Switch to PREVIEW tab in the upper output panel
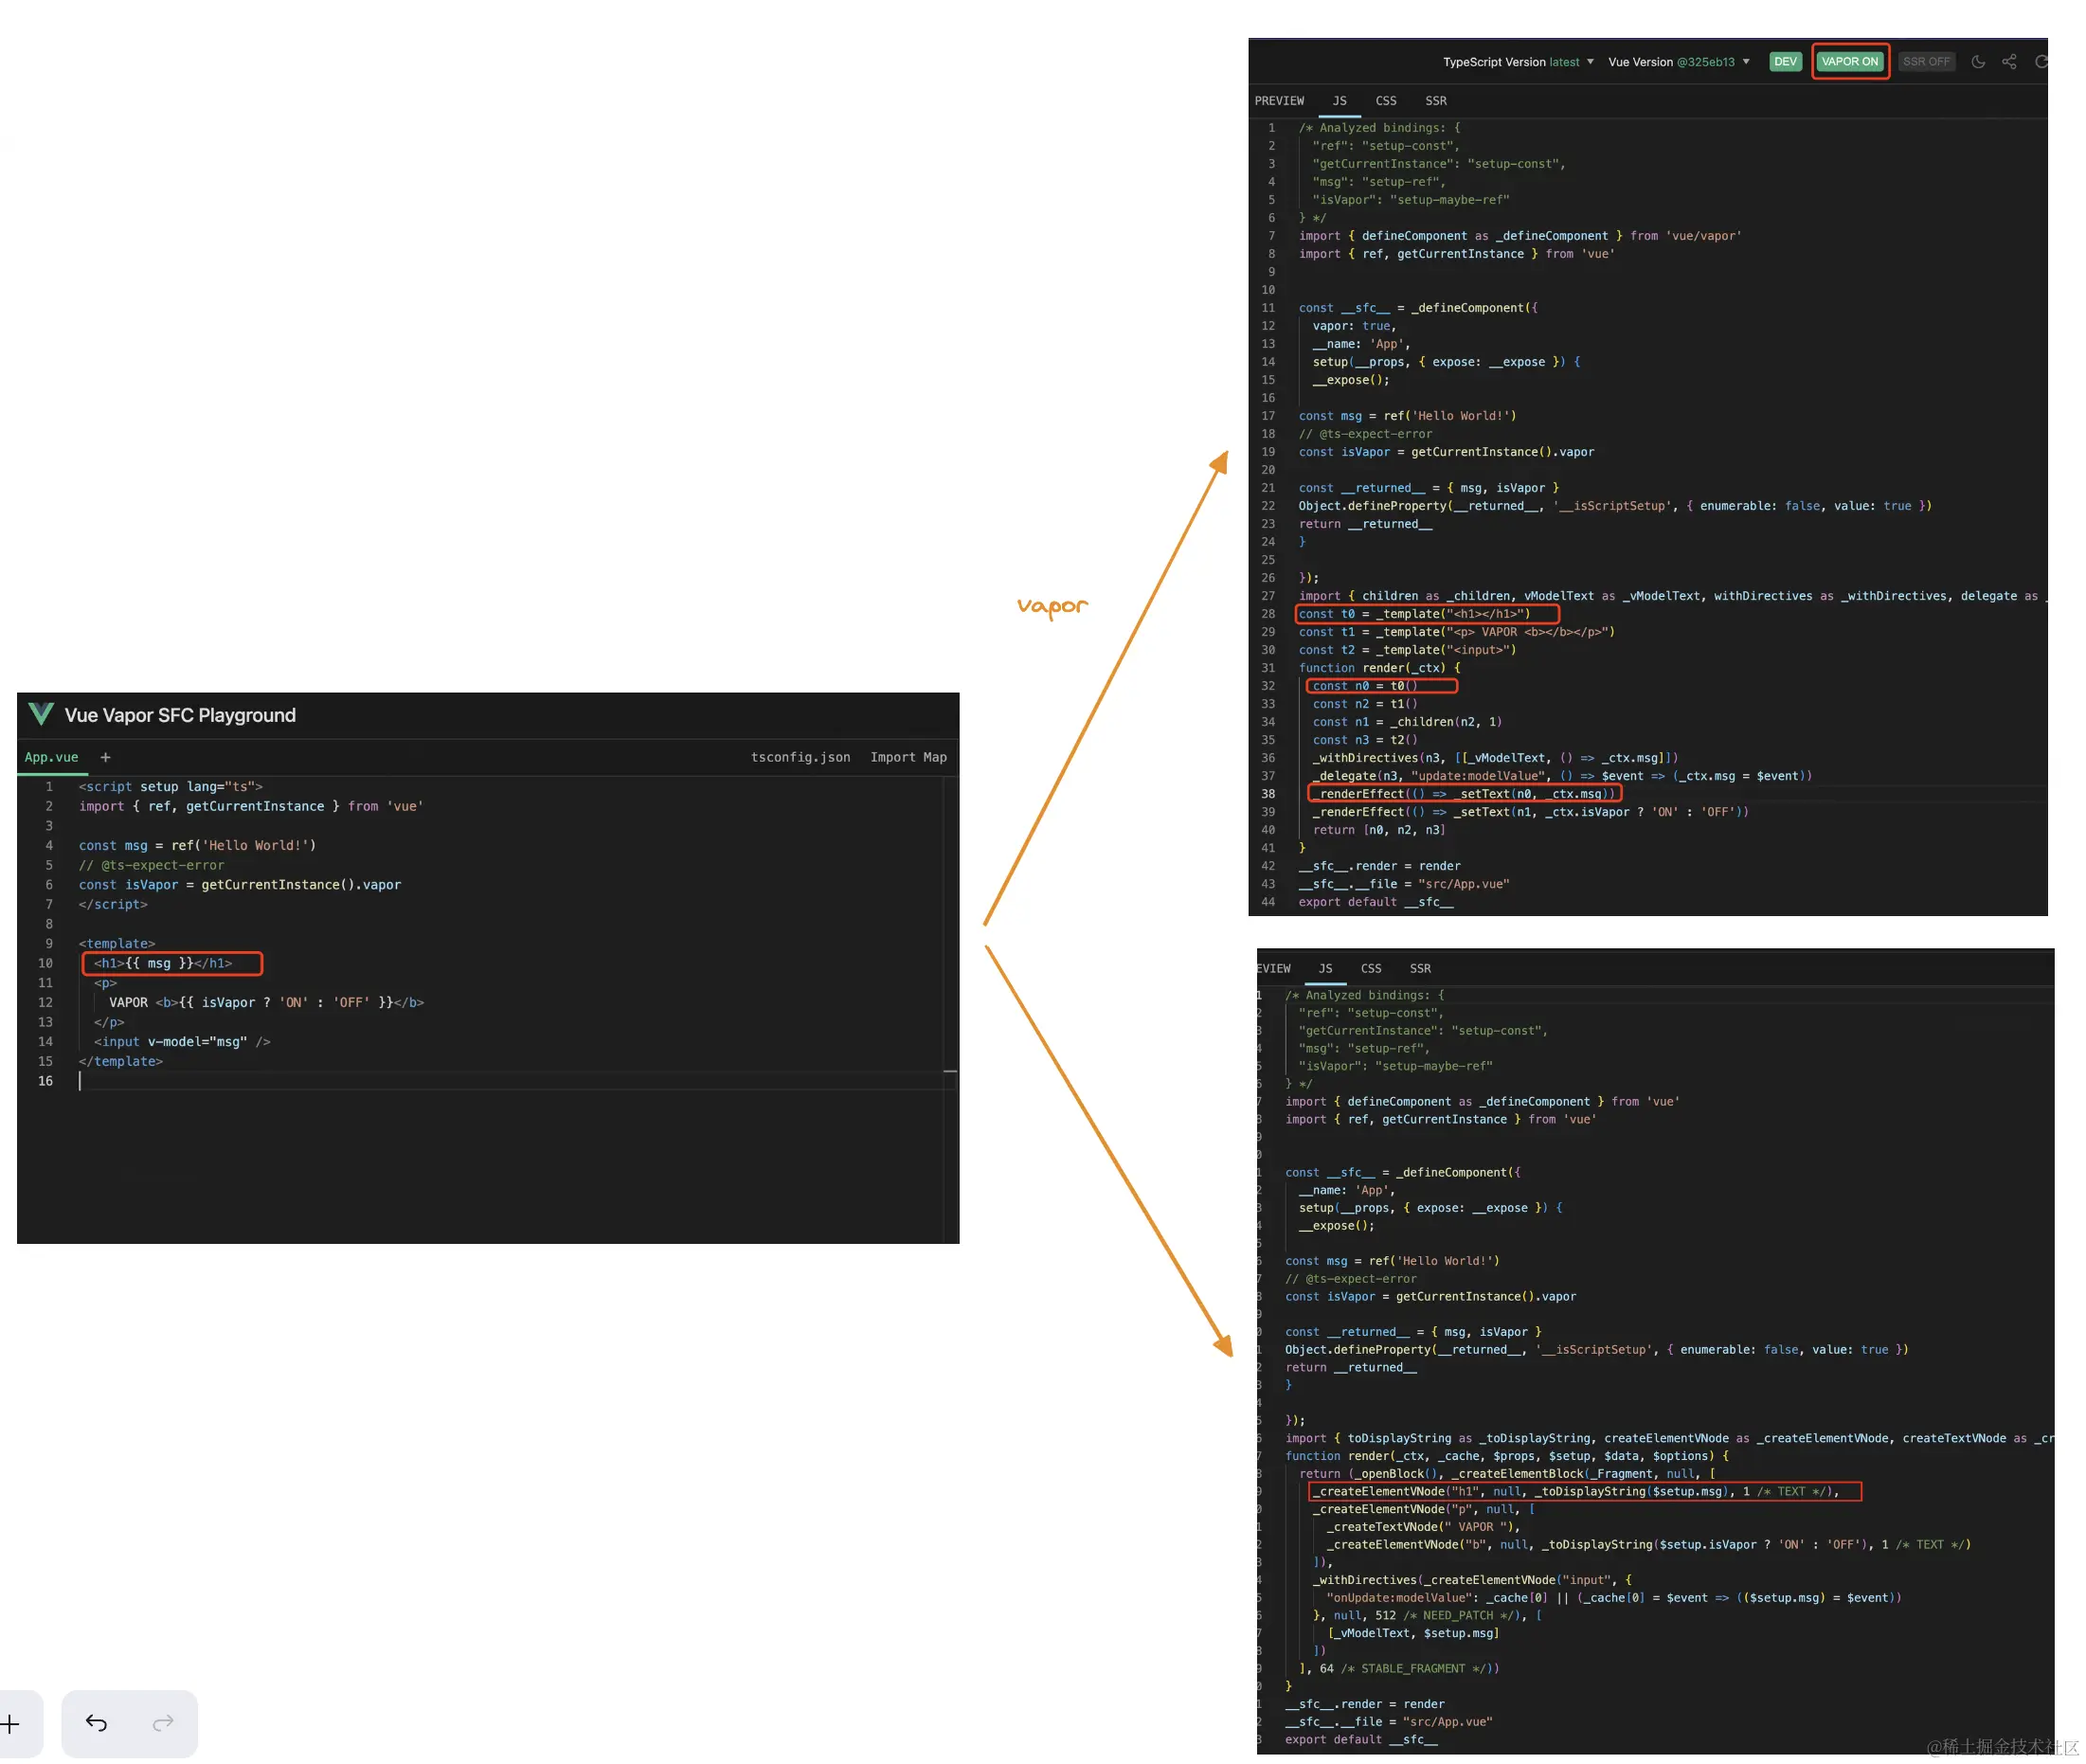 pyautogui.click(x=1279, y=101)
